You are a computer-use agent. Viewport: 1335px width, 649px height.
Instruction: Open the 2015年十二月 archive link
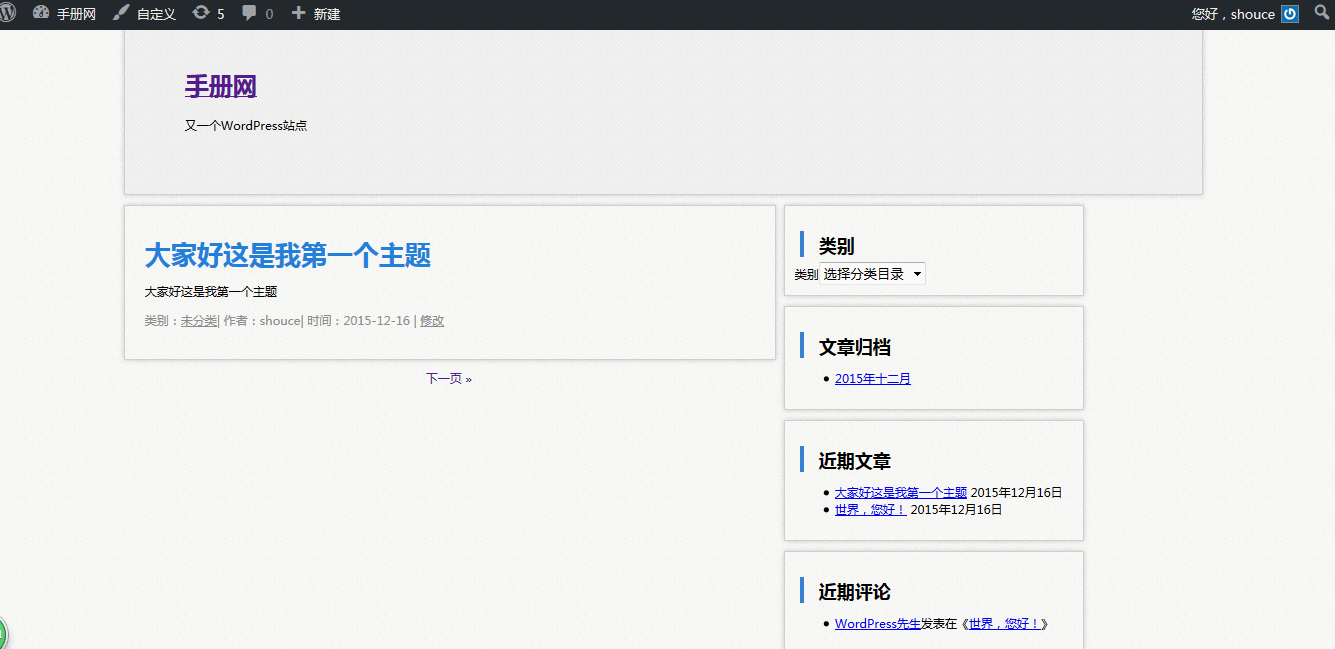click(x=872, y=379)
